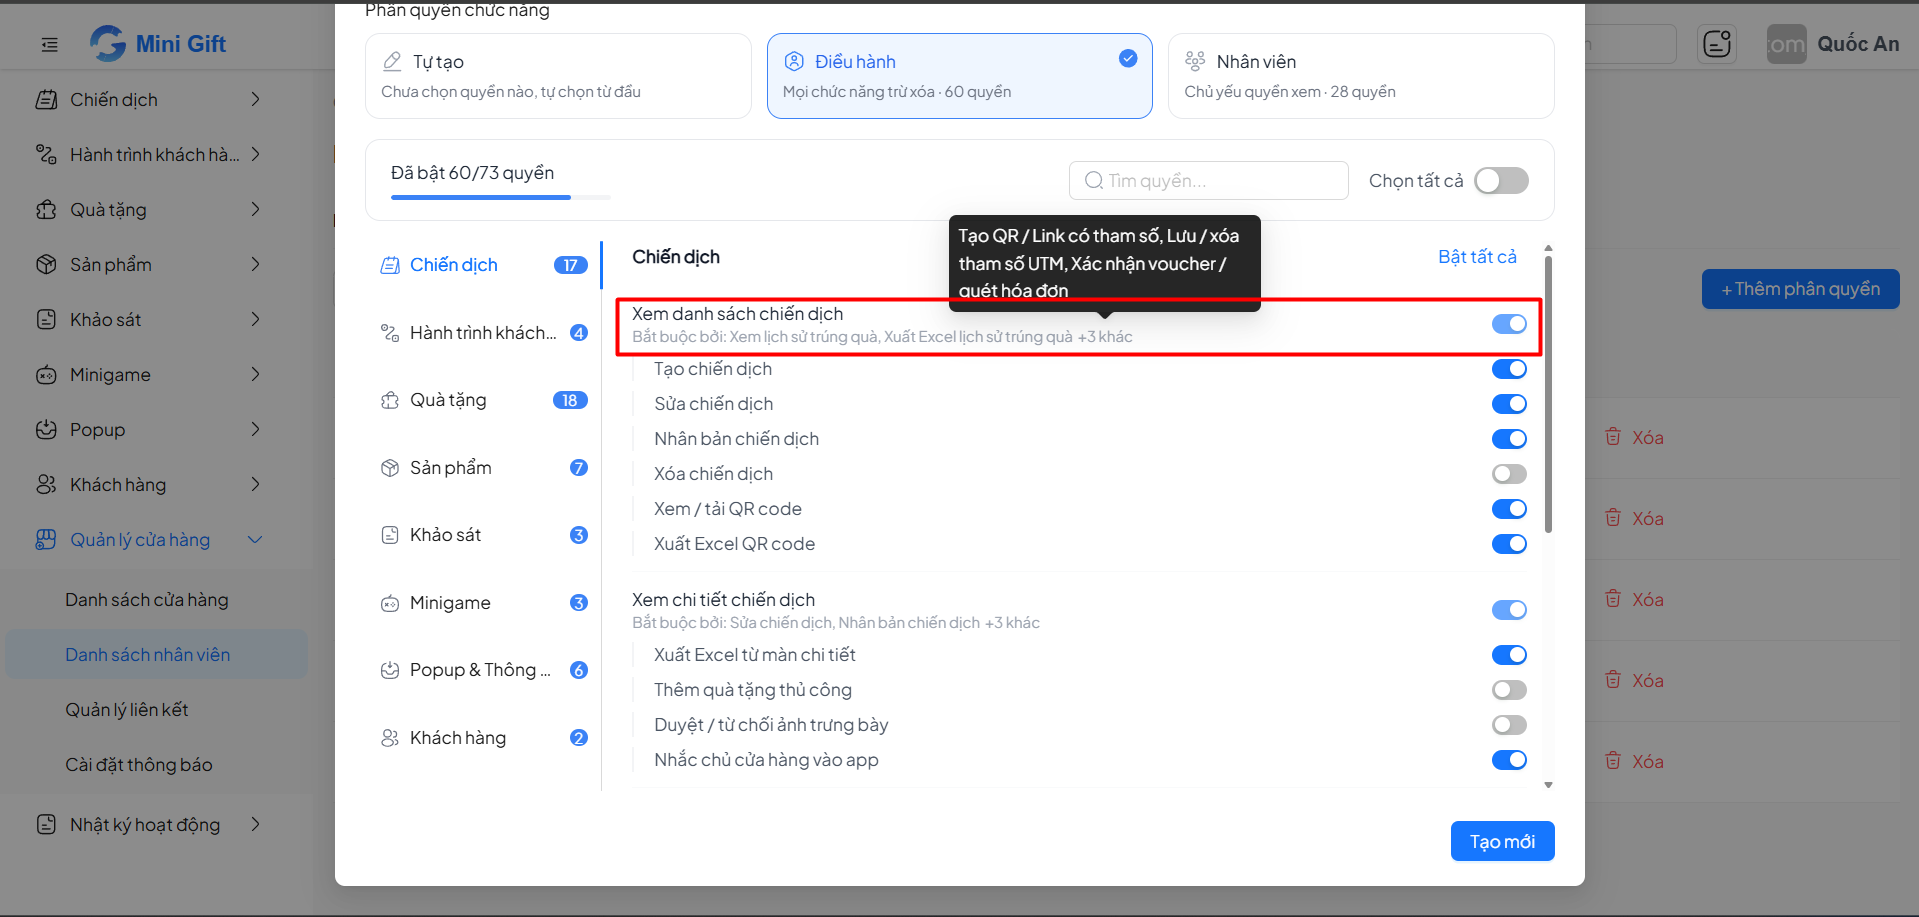Click the Popup & Thông category icon
The image size is (1919, 917).
click(390, 670)
